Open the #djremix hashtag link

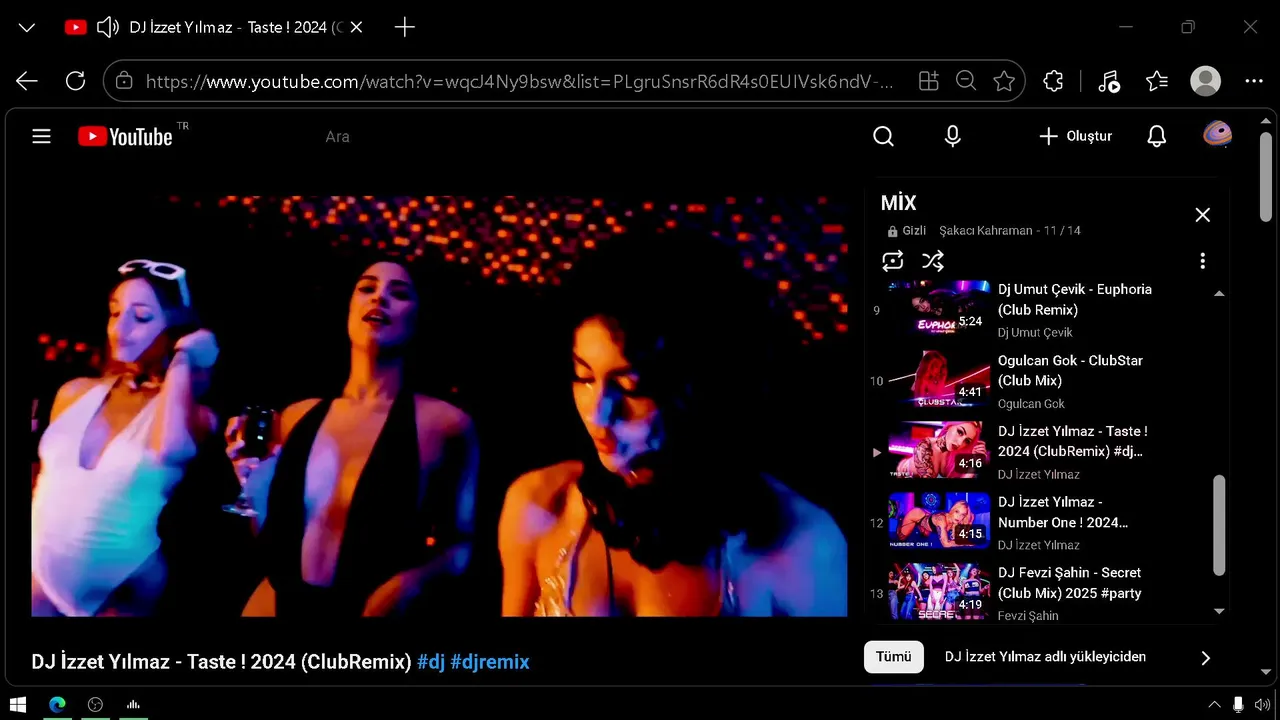tap(490, 662)
